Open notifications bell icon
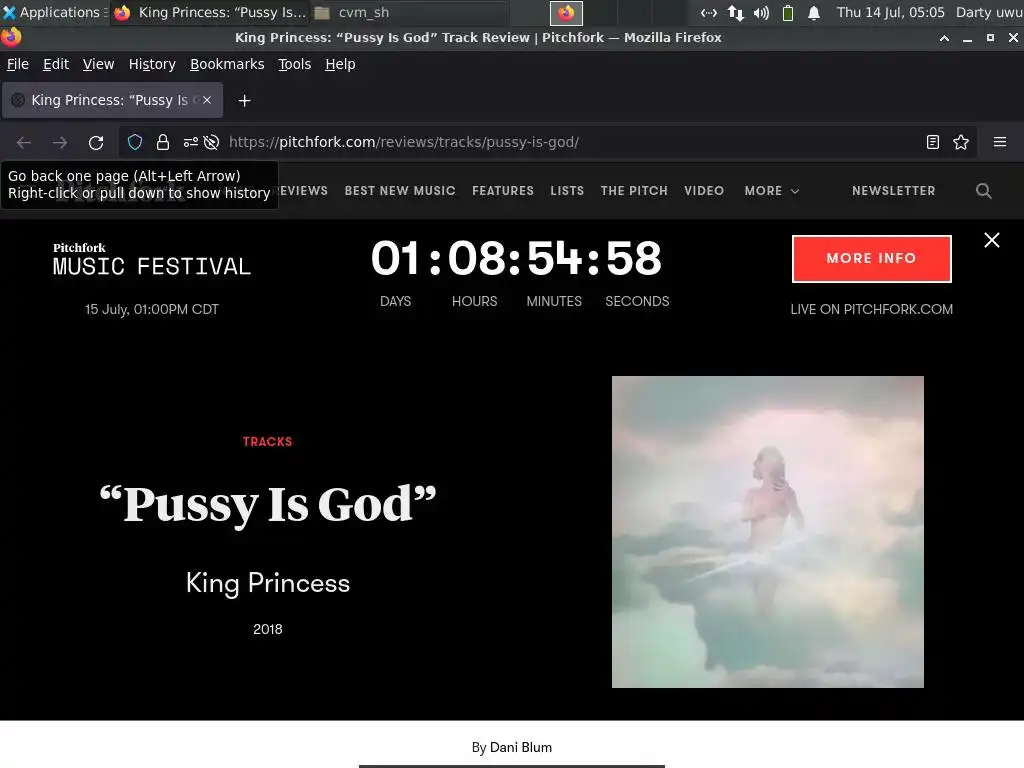Image resolution: width=1024 pixels, height=768 pixels. click(x=814, y=12)
